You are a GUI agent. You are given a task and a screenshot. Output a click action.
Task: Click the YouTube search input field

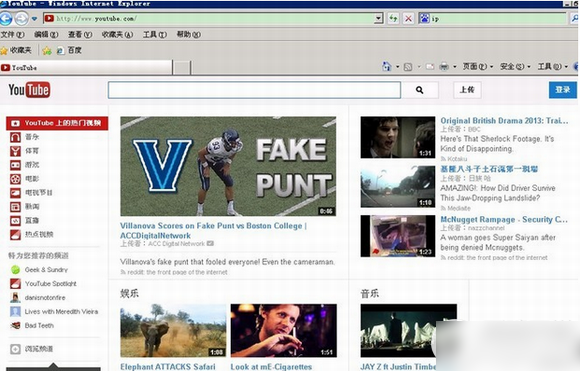(254, 90)
